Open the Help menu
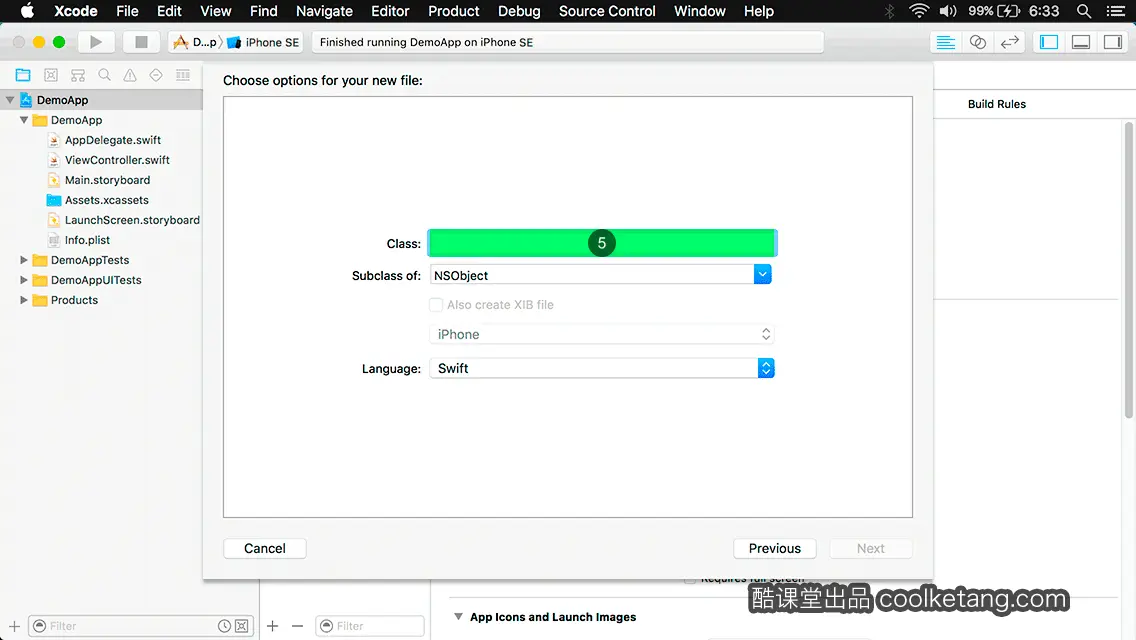1136x640 pixels. (x=759, y=11)
